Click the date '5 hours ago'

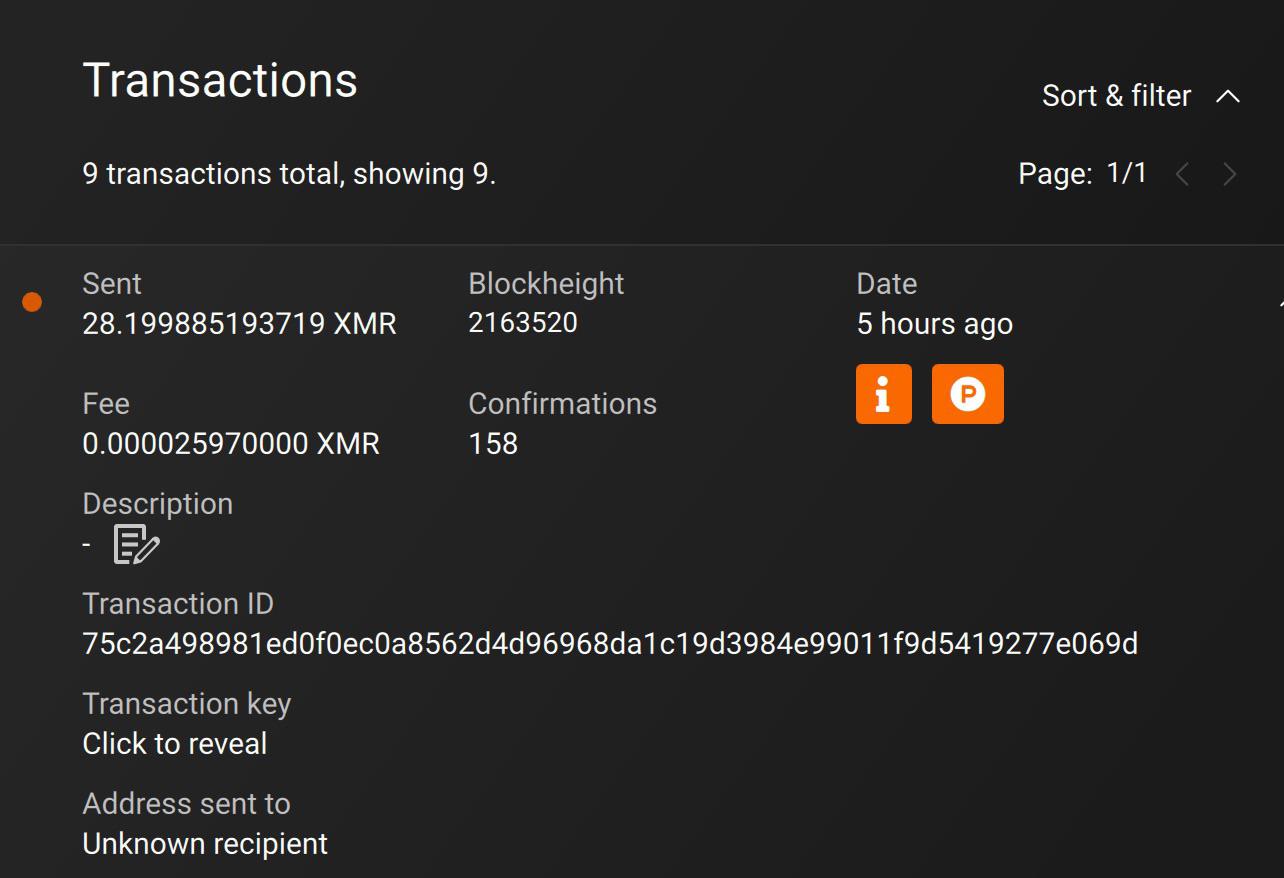click(x=935, y=324)
